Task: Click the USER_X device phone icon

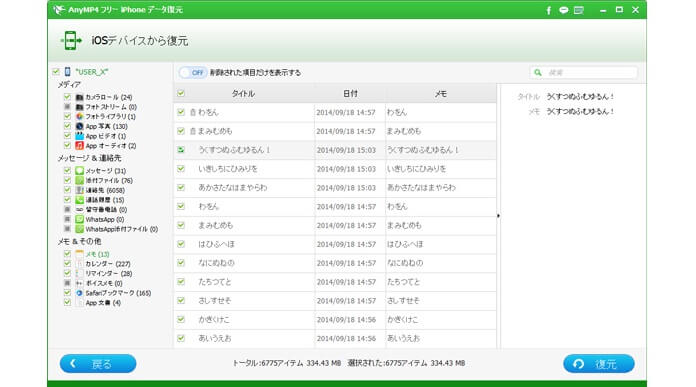Action: point(67,71)
